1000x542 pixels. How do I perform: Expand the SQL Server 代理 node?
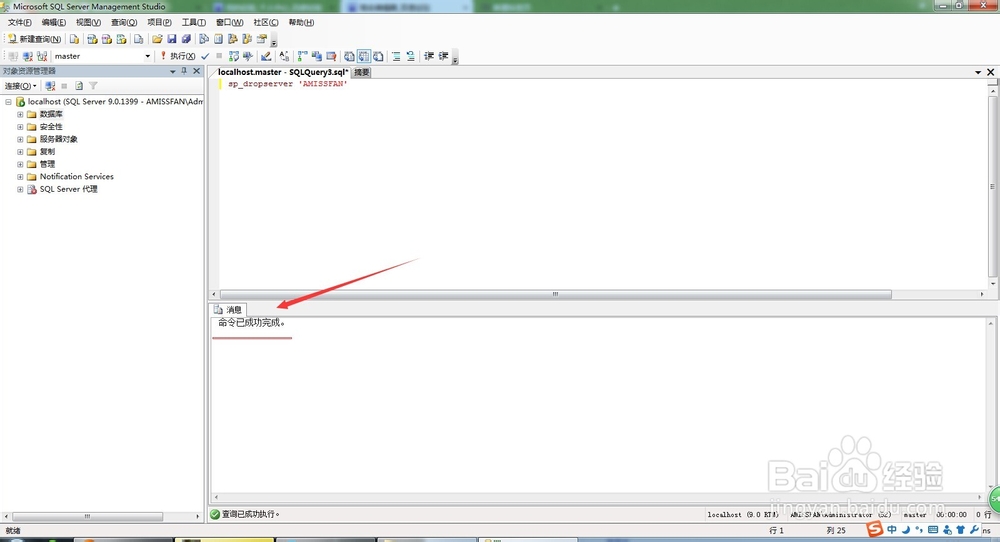click(x=20, y=189)
